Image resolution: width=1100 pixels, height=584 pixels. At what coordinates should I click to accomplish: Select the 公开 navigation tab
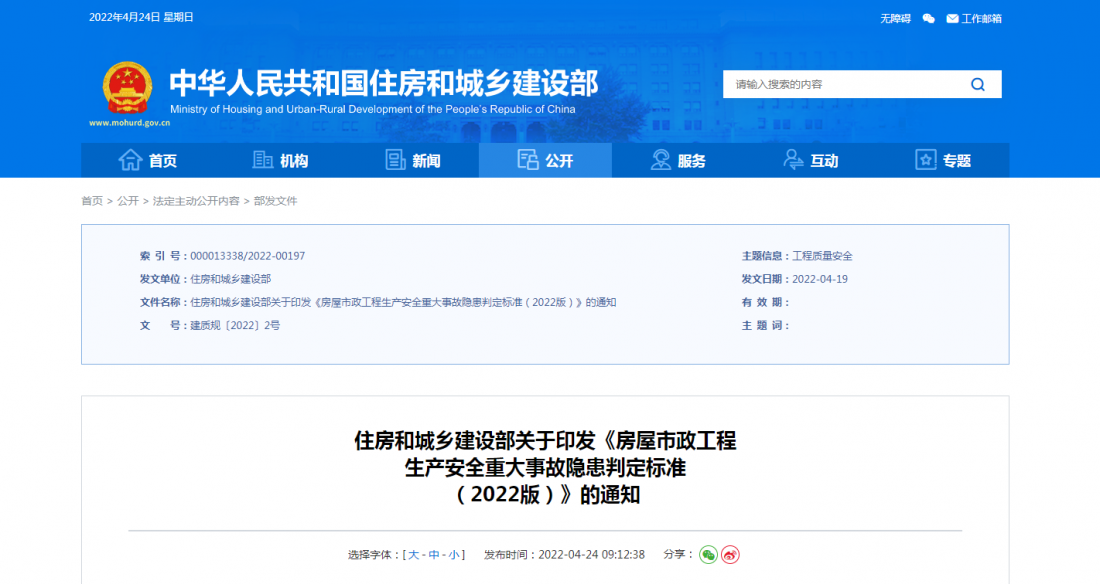pyautogui.click(x=545, y=160)
